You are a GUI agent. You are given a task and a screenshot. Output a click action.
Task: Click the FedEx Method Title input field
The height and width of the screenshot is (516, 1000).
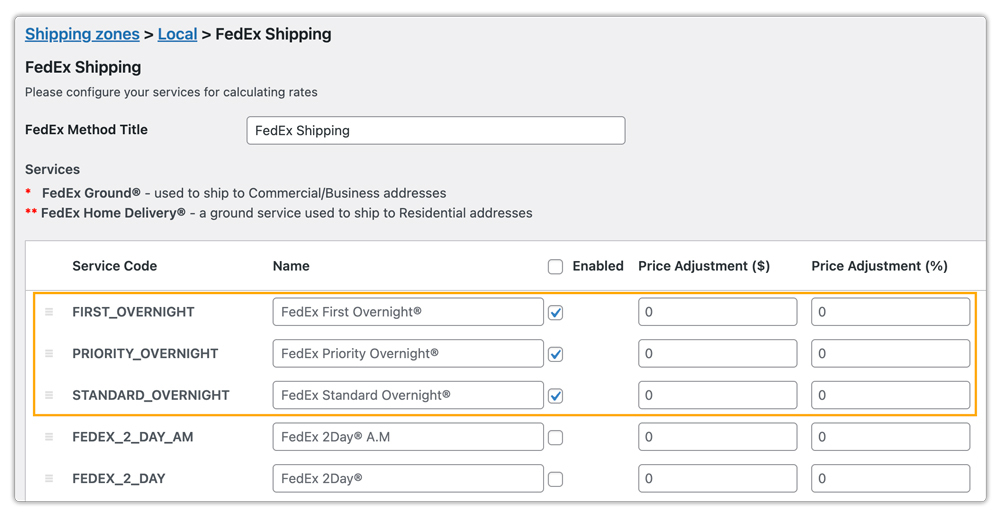click(x=435, y=130)
